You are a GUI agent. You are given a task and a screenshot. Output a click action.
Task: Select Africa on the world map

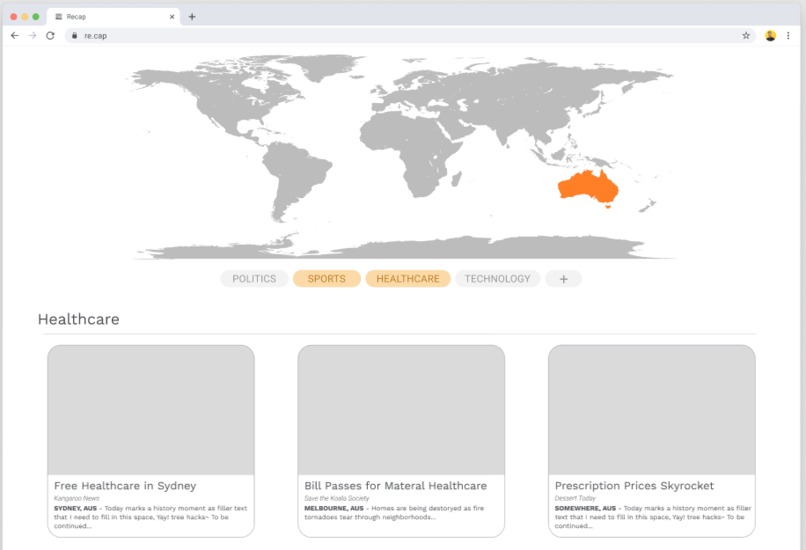pyautogui.click(x=411, y=152)
